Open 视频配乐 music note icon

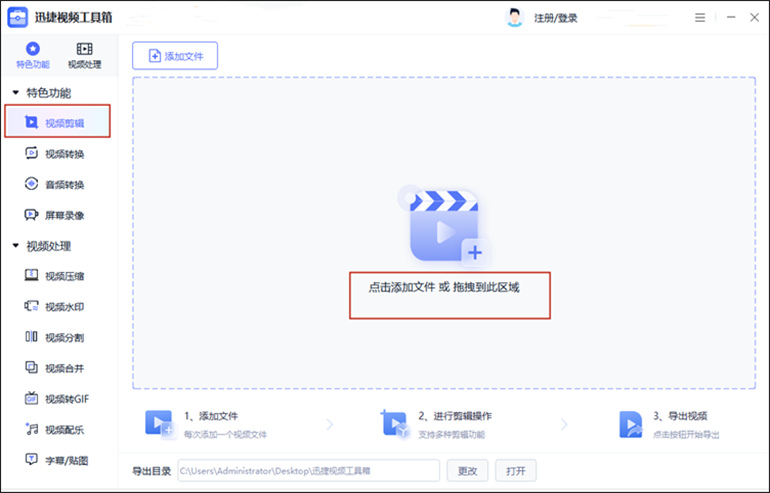click(x=31, y=429)
